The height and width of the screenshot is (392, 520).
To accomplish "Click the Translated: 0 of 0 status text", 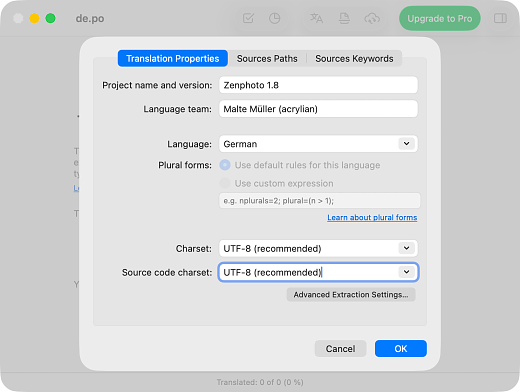I will [260, 382].
